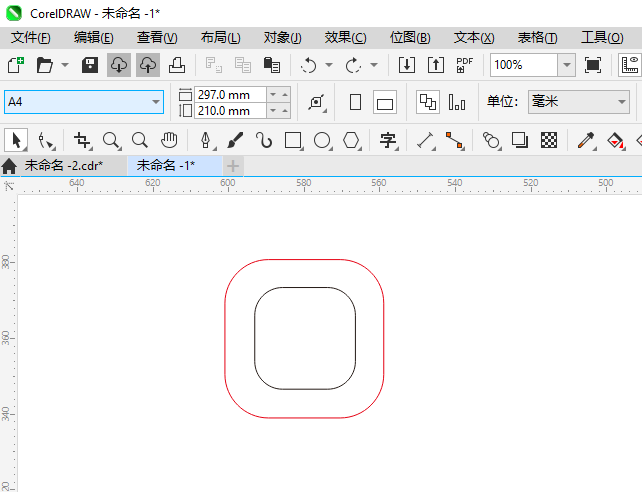Click the Redo arrow icon
Screen dimensions: 642x492
tap(353, 65)
